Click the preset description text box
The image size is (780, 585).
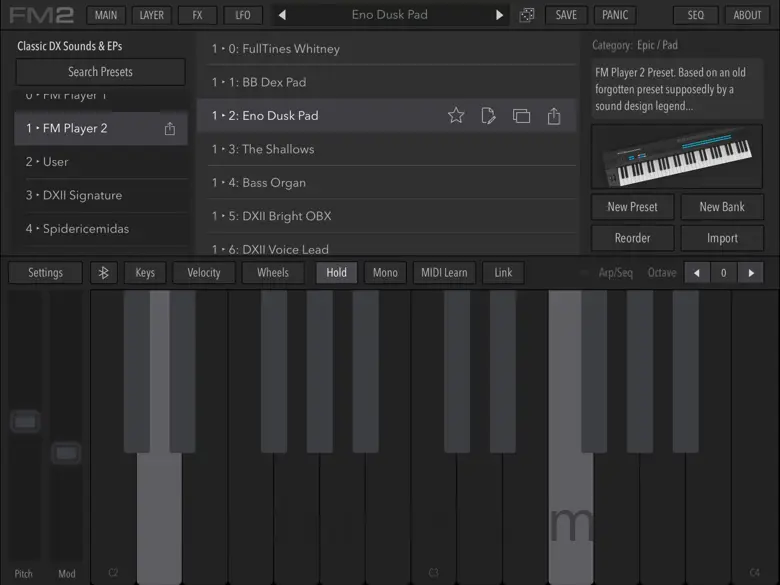[x=677, y=89]
